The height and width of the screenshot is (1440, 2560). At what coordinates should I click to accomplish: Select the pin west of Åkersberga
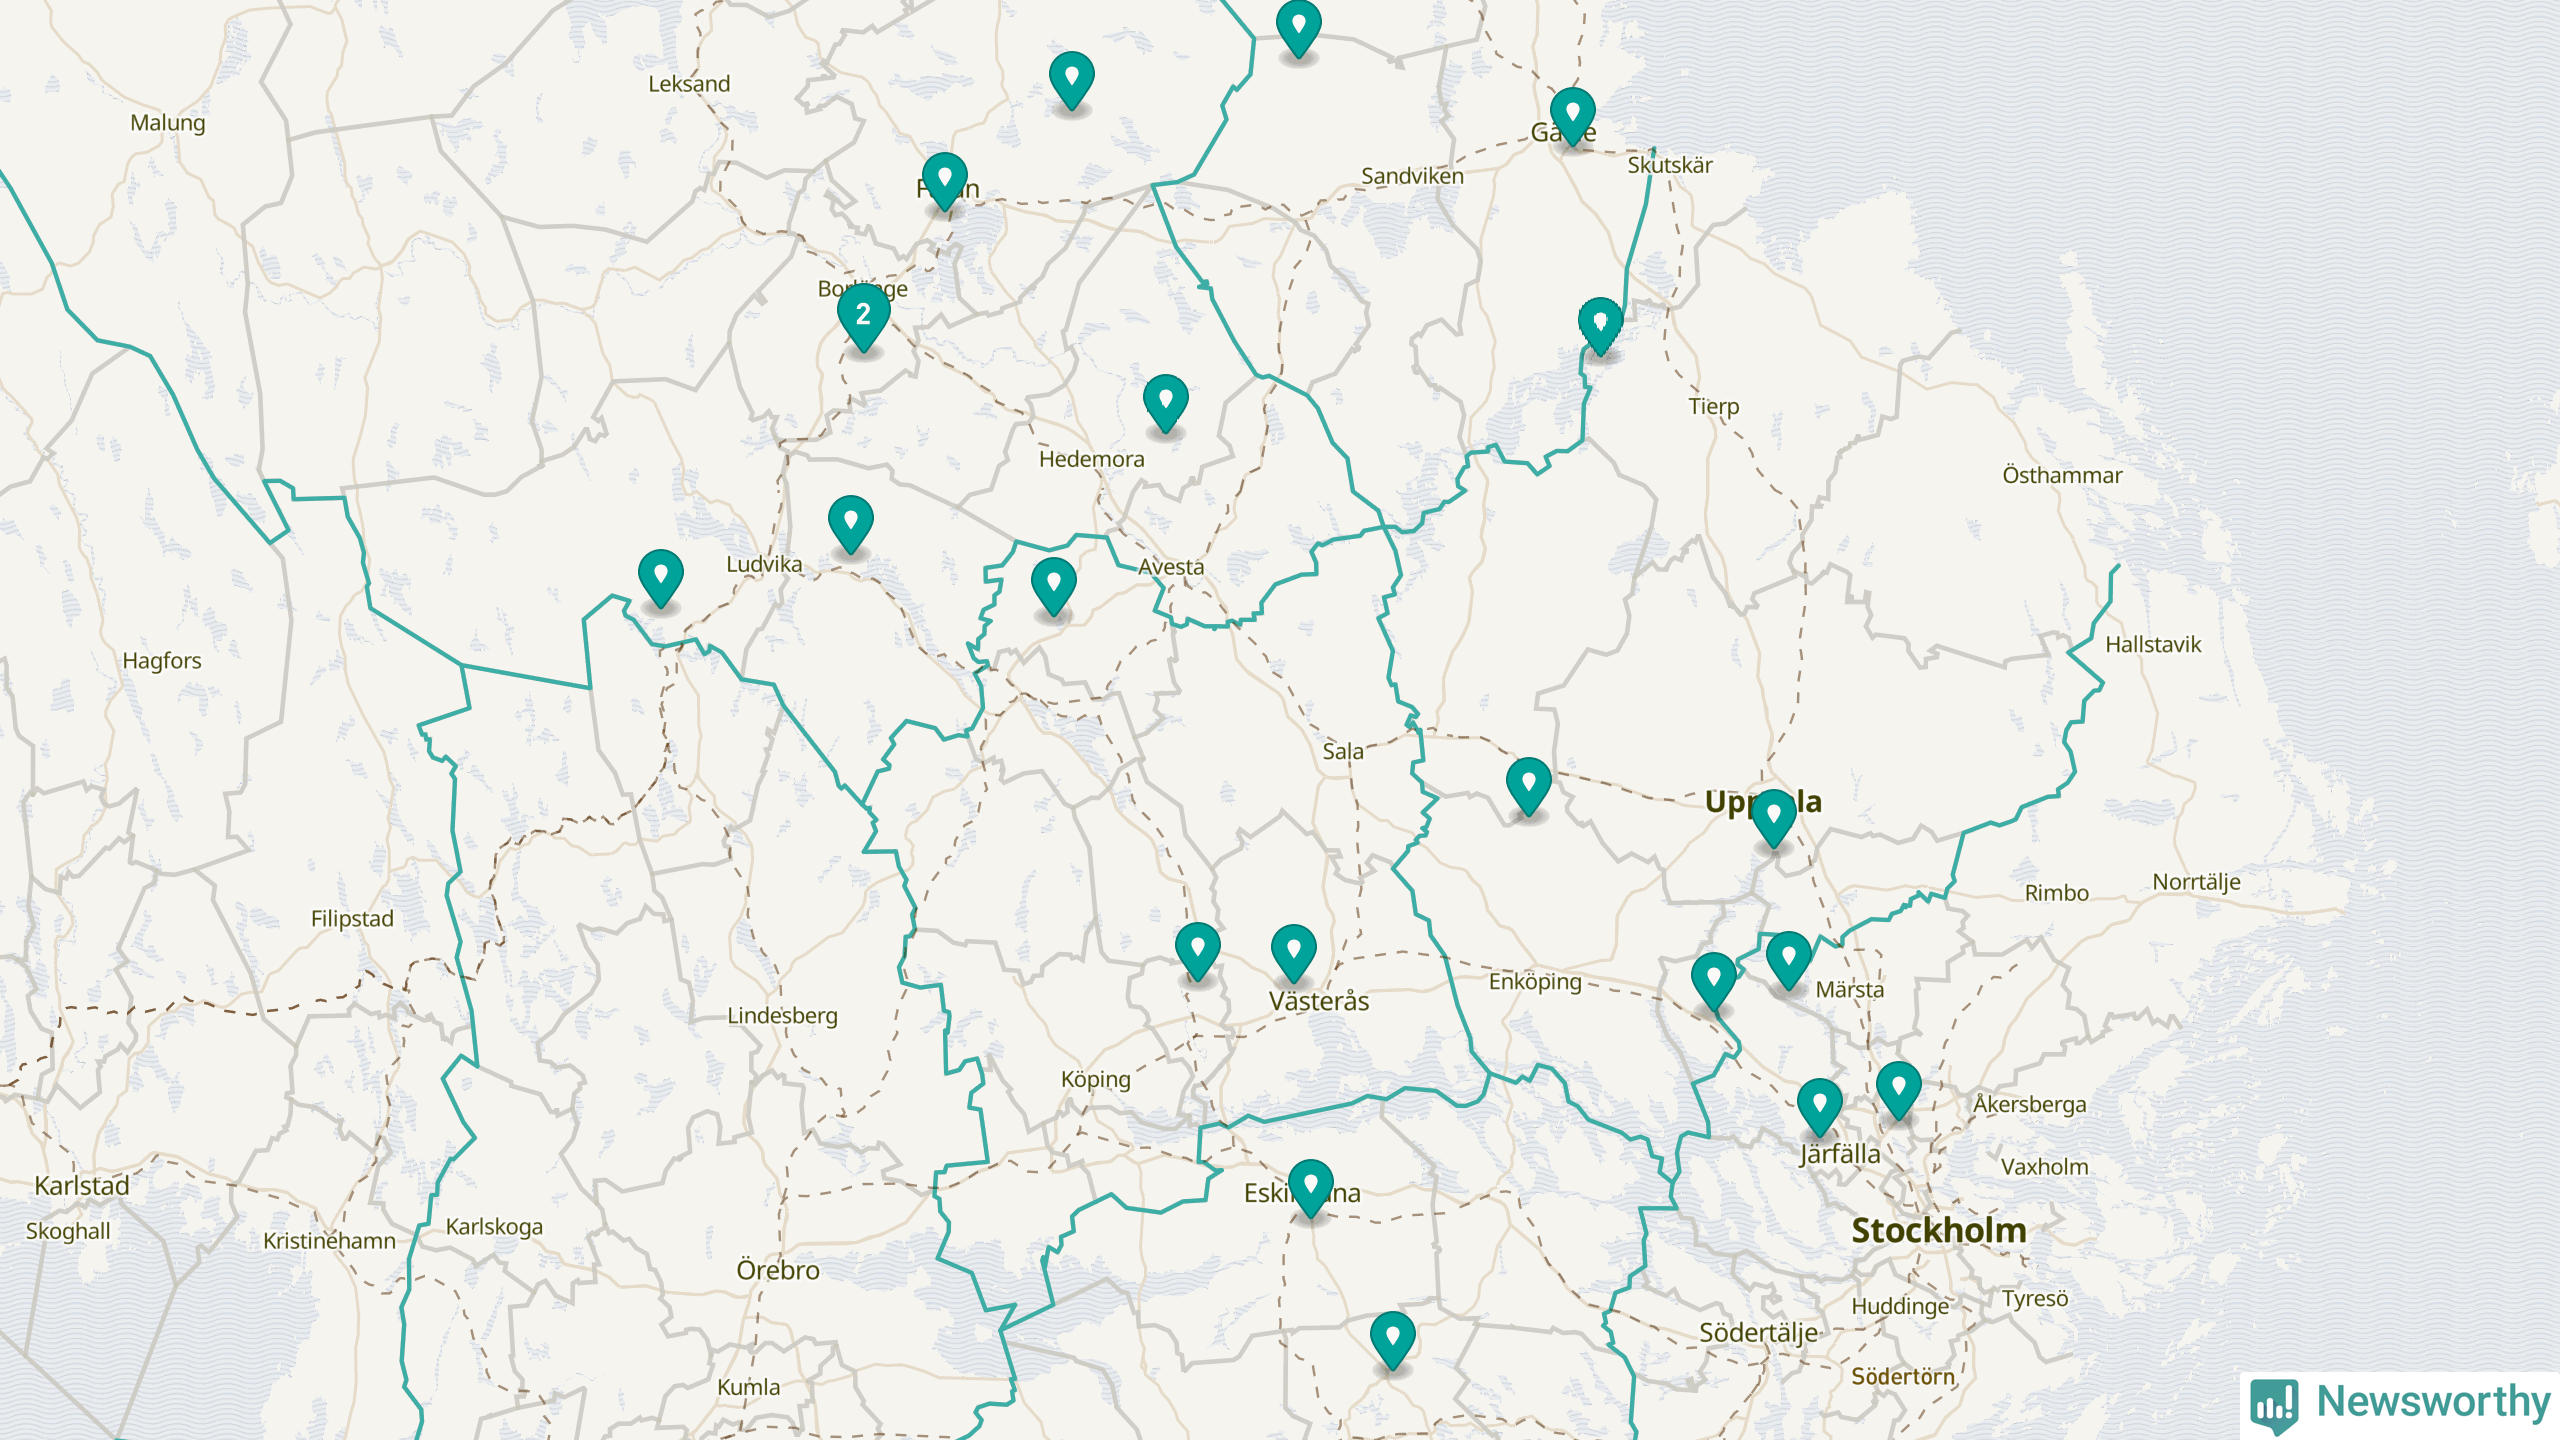click(1898, 1088)
